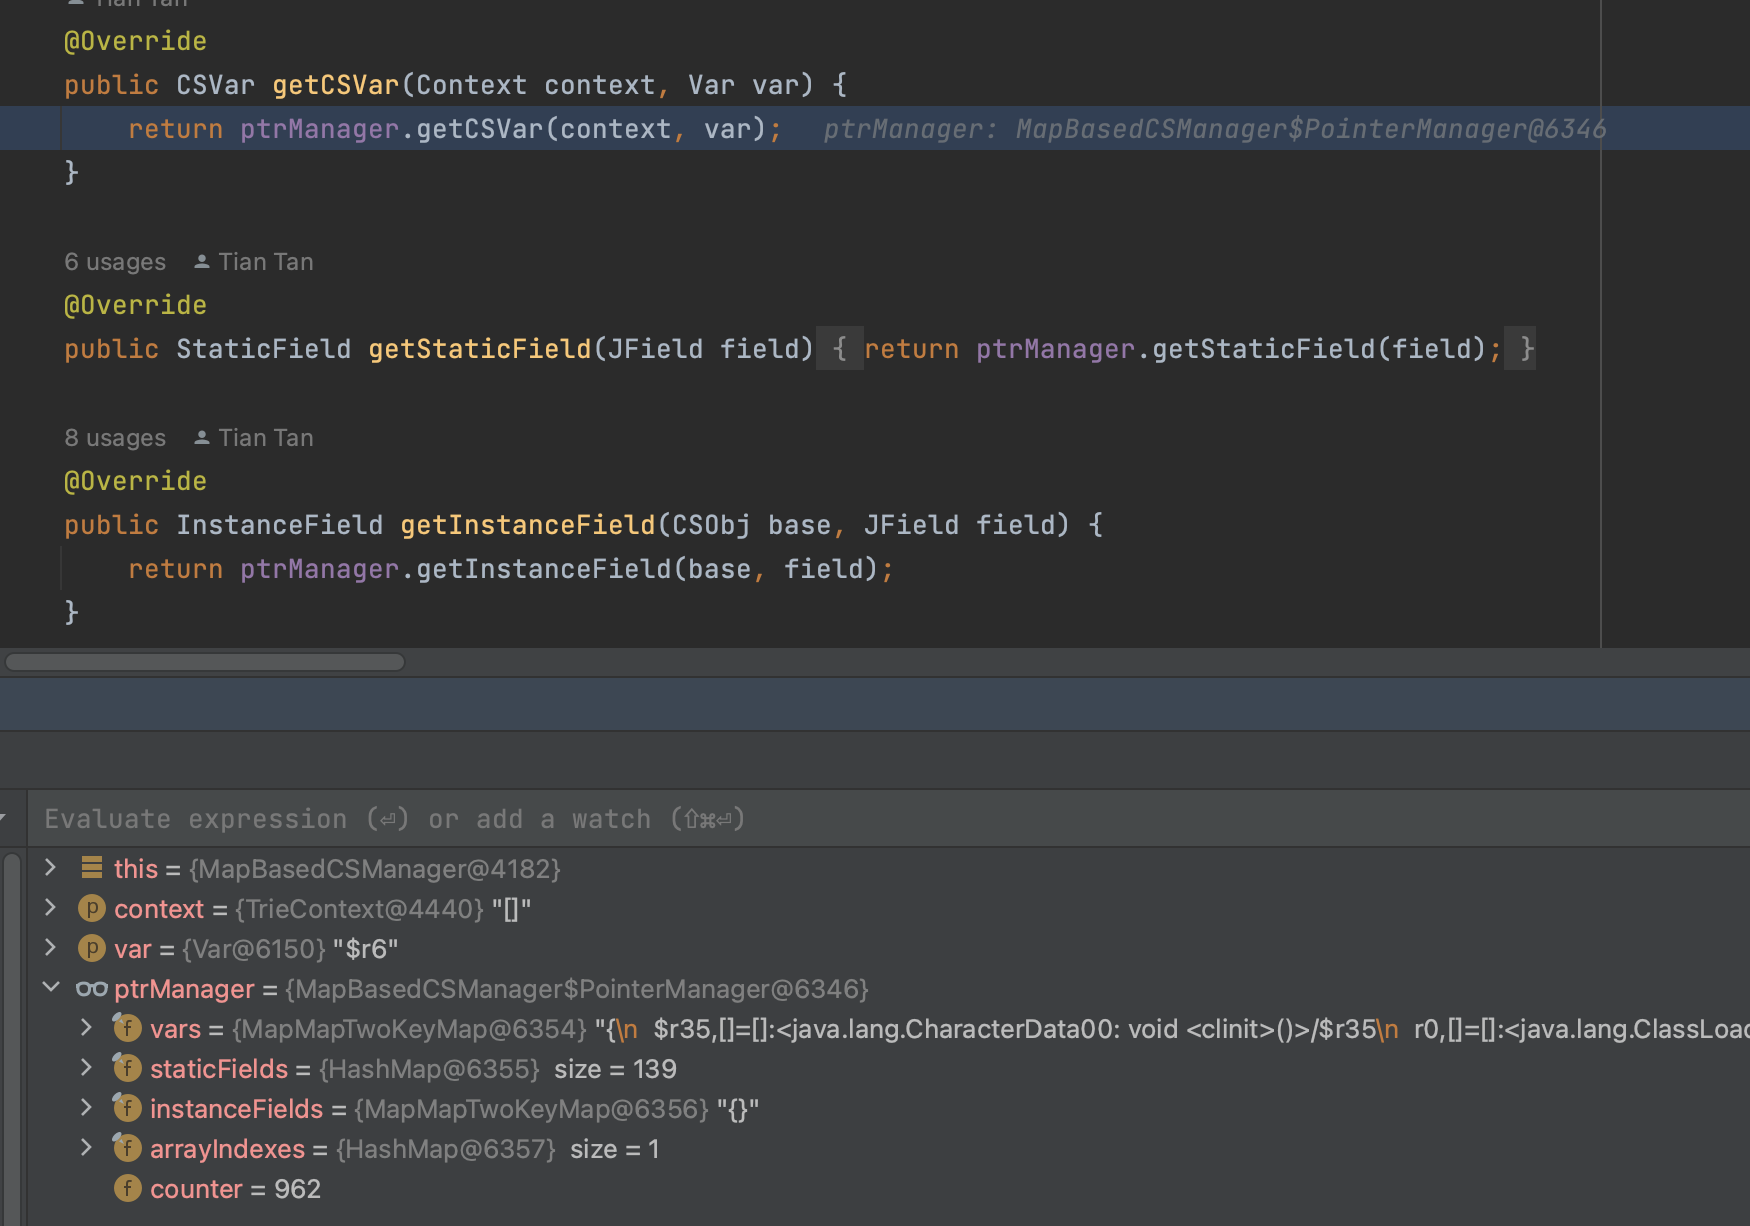Click the getCSVar method name in declaration
Image resolution: width=1750 pixels, height=1226 pixels.
click(x=336, y=85)
